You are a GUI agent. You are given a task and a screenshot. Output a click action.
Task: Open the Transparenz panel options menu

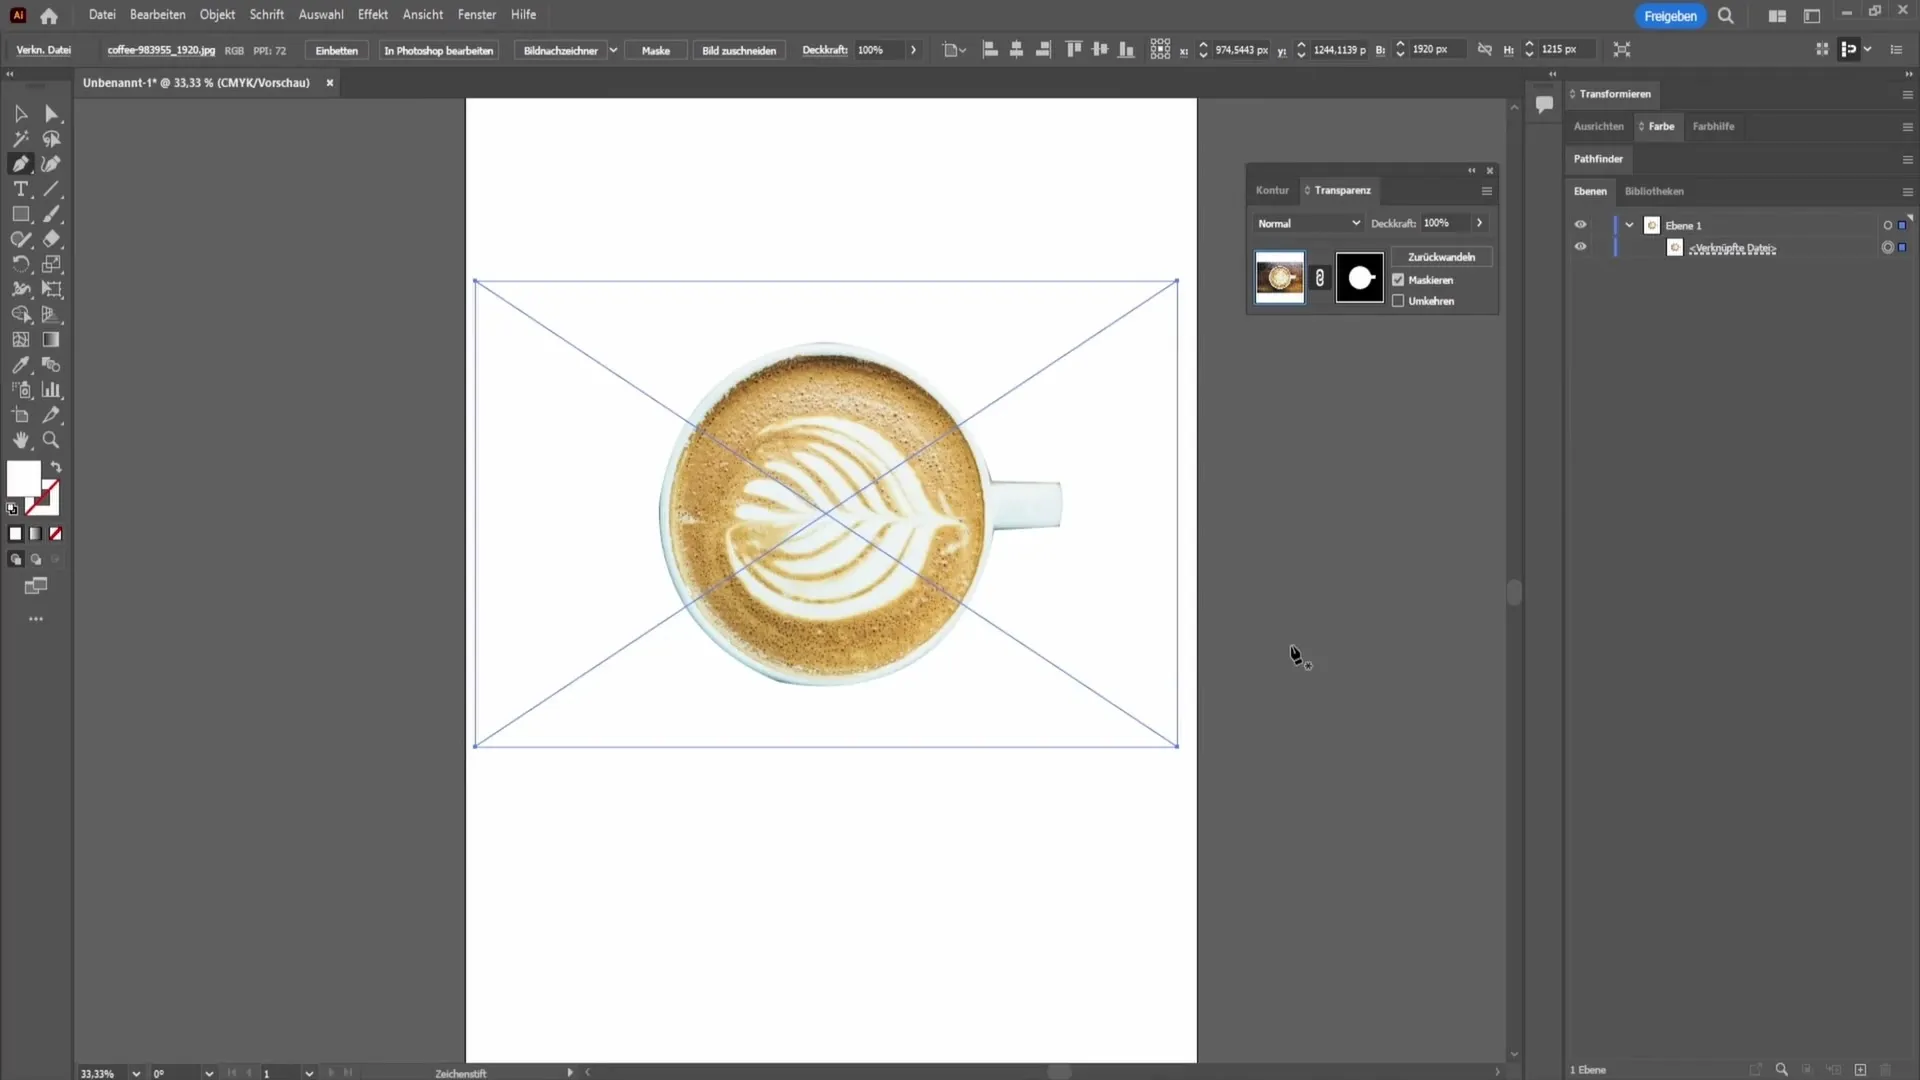point(1487,191)
